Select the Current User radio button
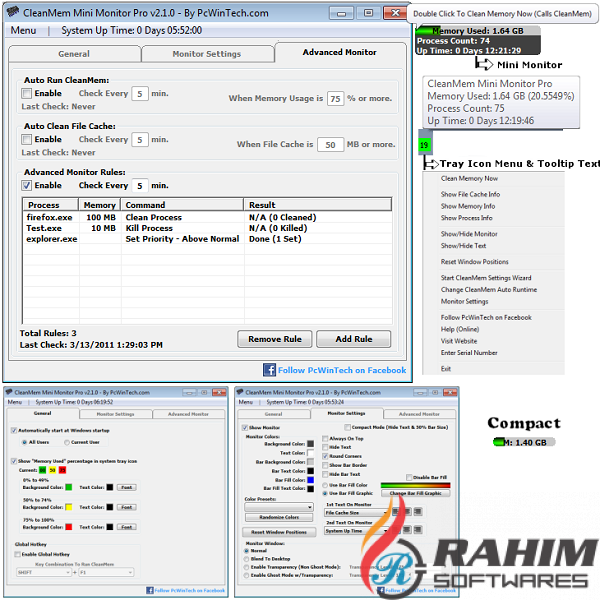Image resolution: width=600 pixels, height=600 pixels. [67, 442]
